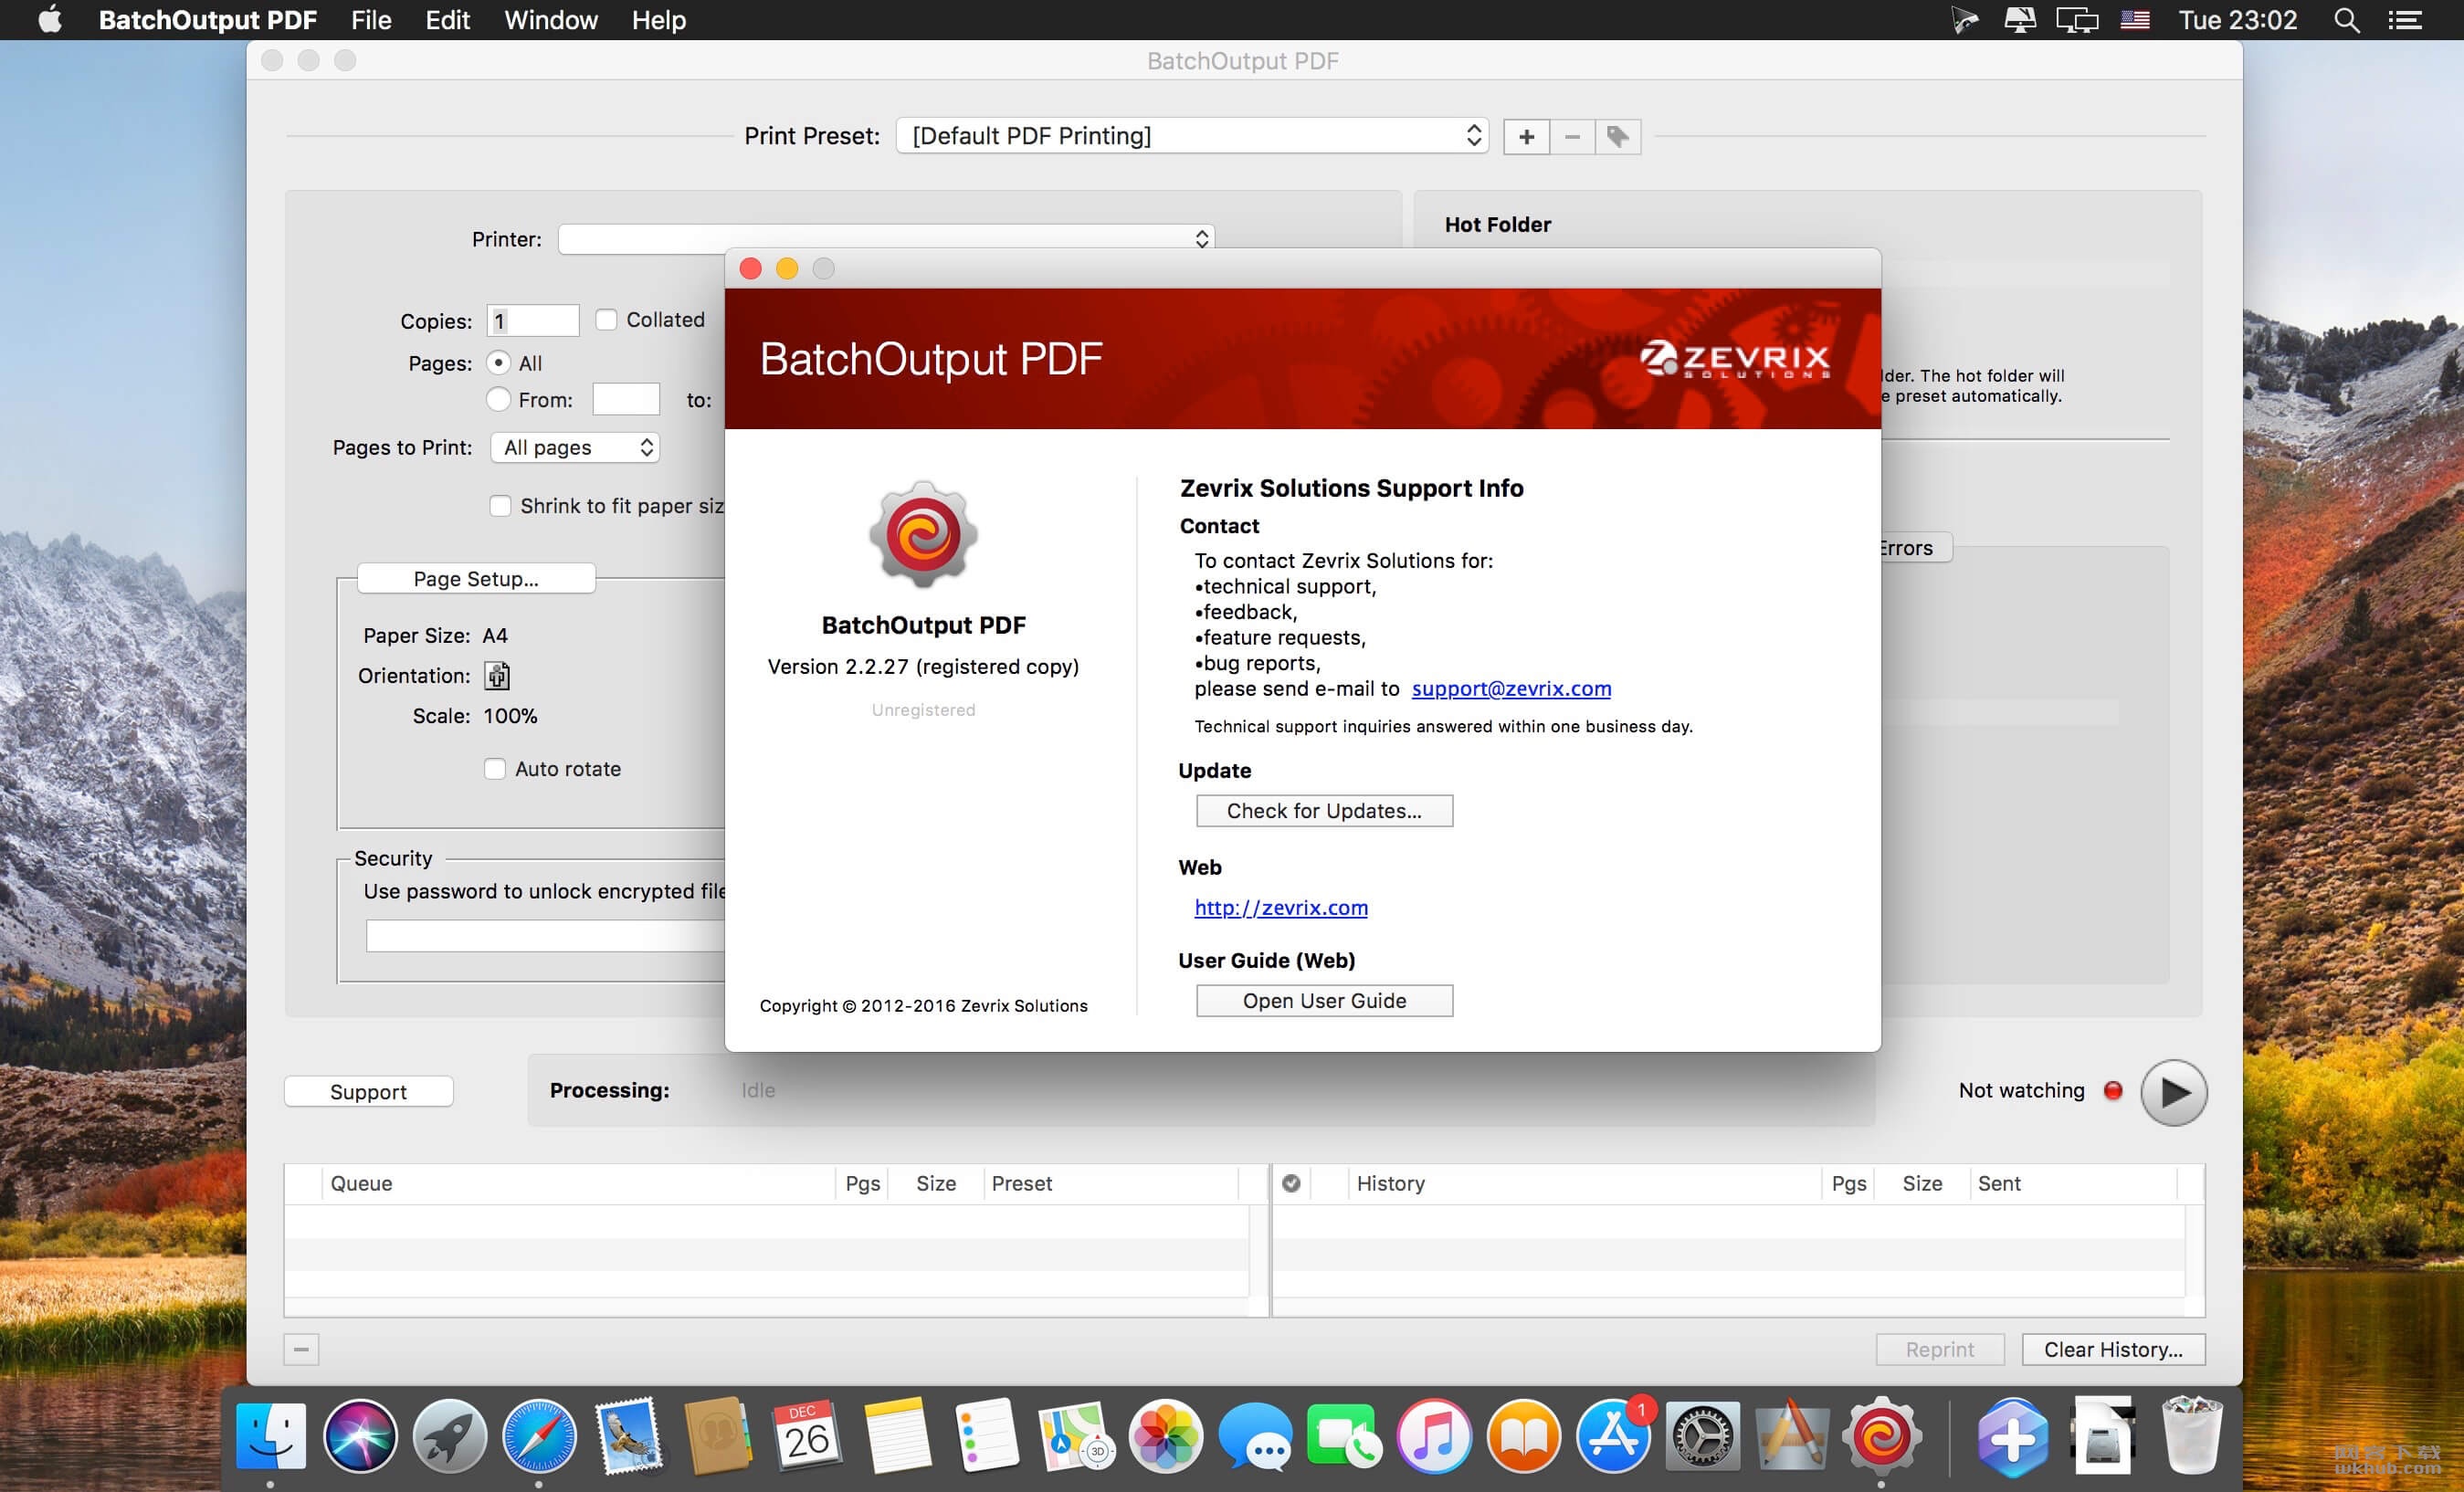Open the Apple menu
This screenshot has width=2464, height=1492.
50,20
